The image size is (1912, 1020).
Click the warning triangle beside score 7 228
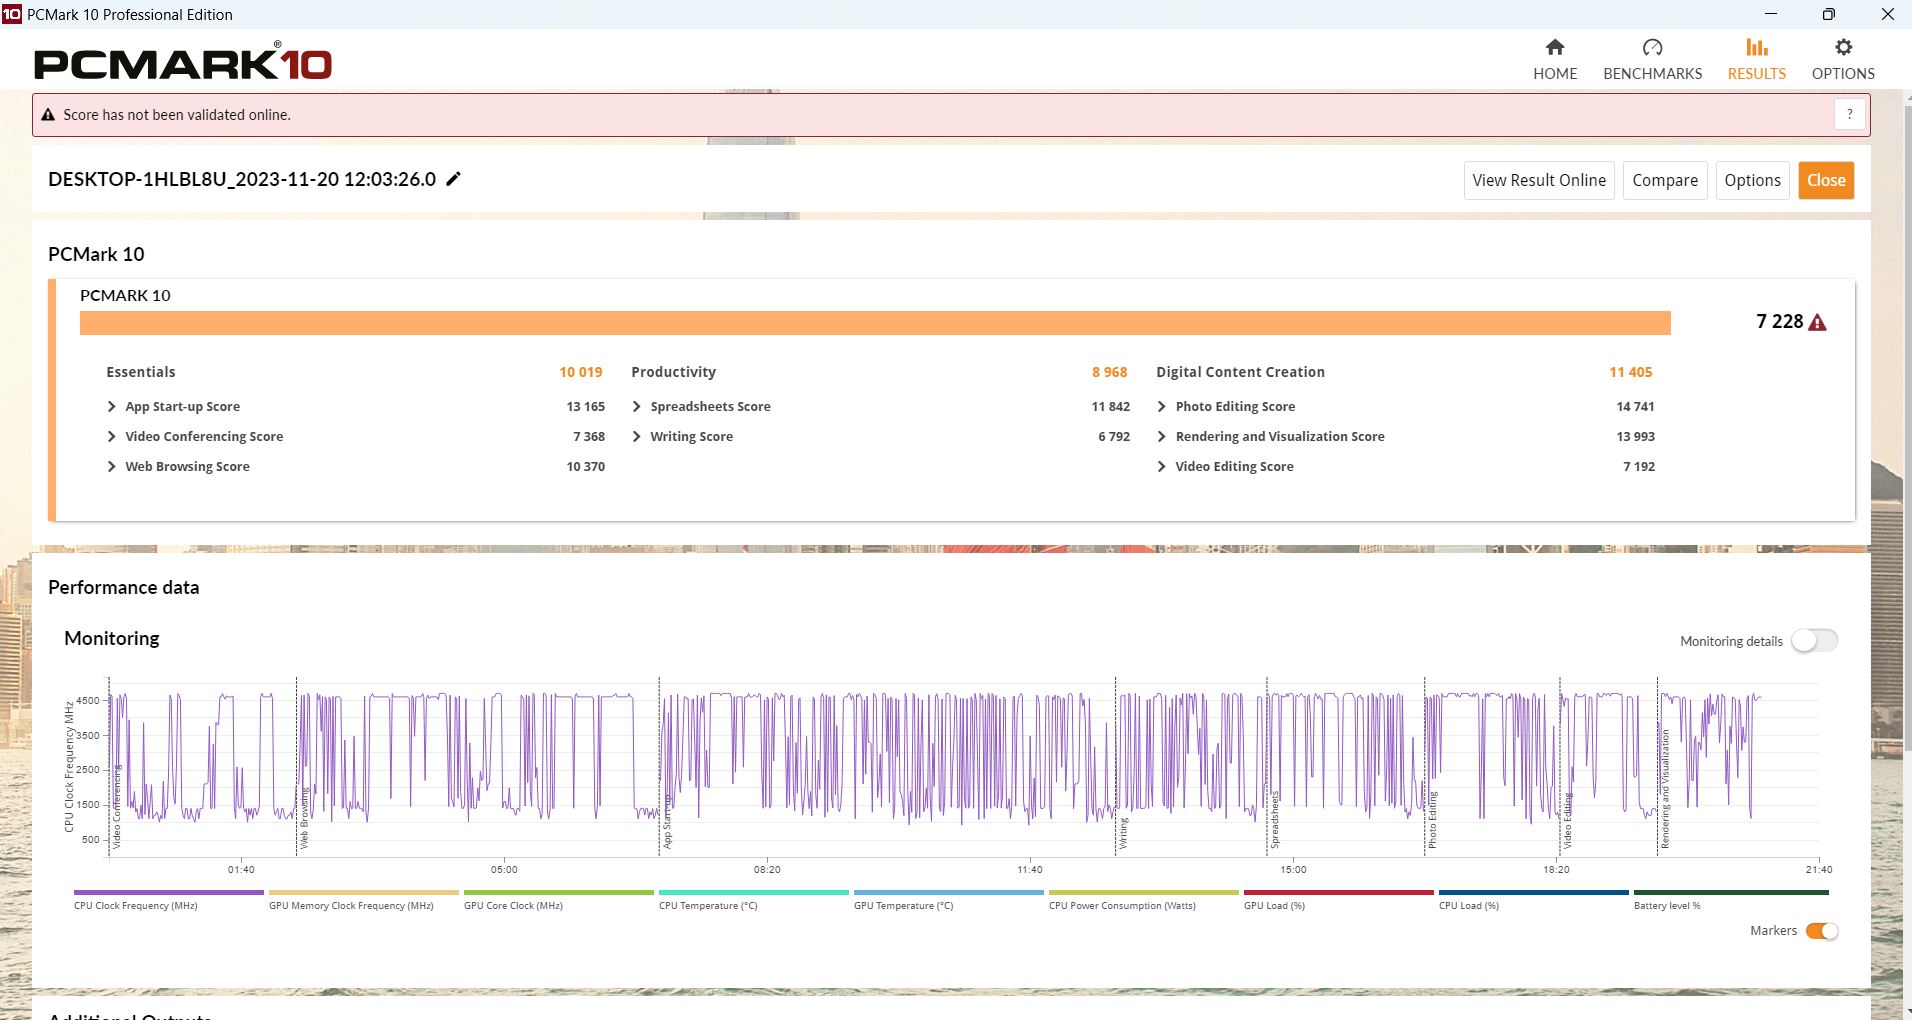click(1818, 322)
